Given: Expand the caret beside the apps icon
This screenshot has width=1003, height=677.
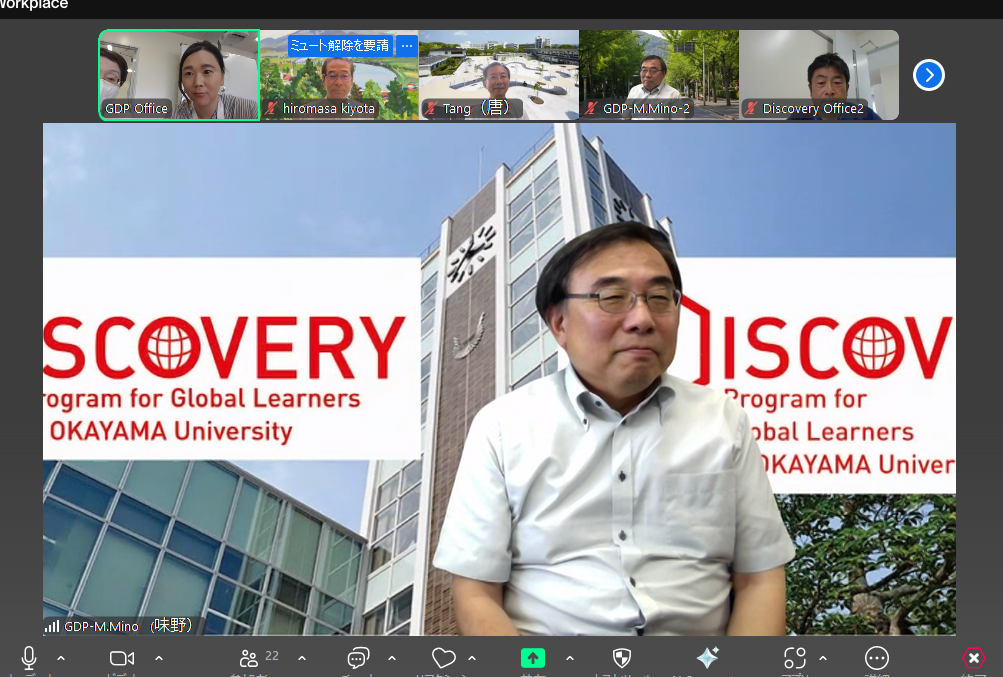Looking at the screenshot, I should pos(823,658).
